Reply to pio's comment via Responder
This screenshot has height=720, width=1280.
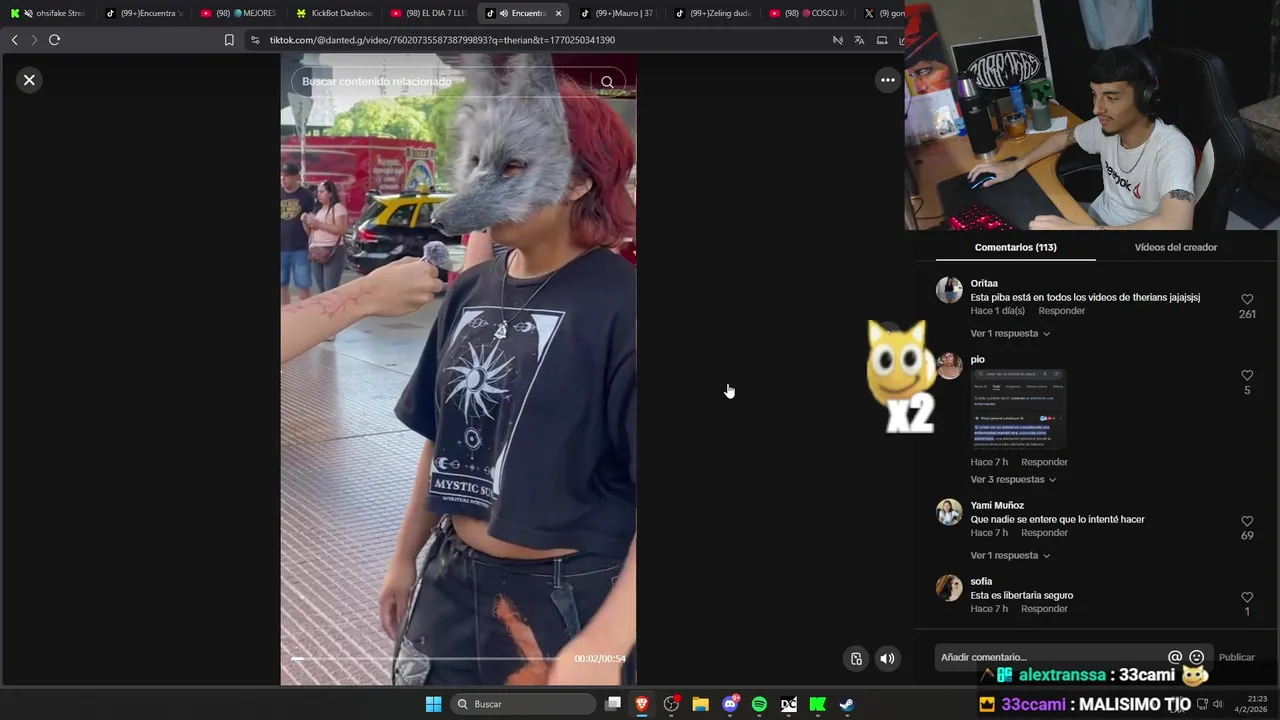tap(1044, 462)
